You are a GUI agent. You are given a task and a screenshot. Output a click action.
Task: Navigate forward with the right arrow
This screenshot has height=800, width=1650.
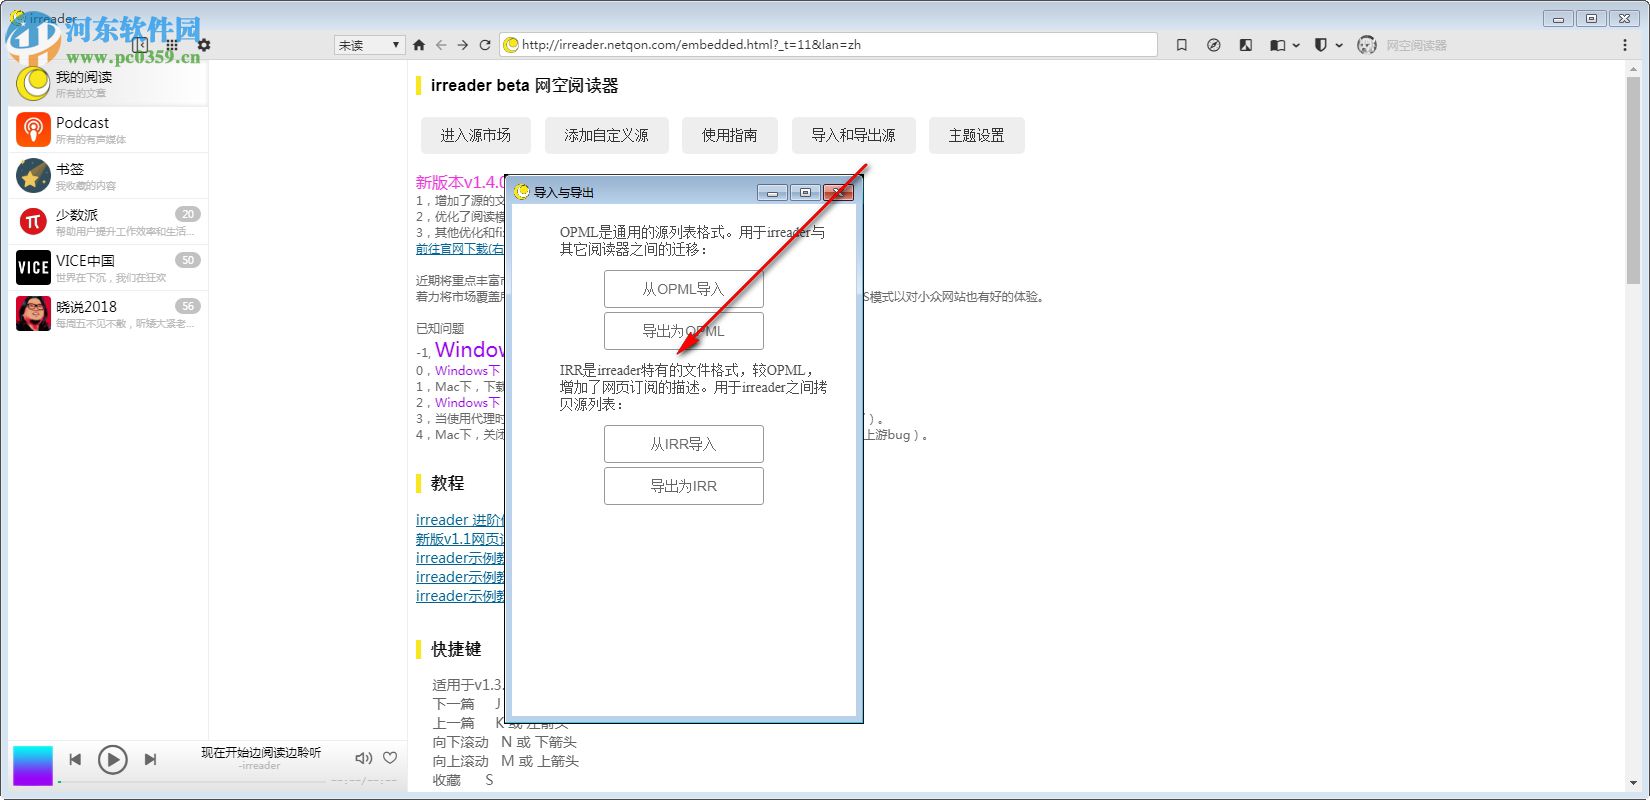(463, 45)
